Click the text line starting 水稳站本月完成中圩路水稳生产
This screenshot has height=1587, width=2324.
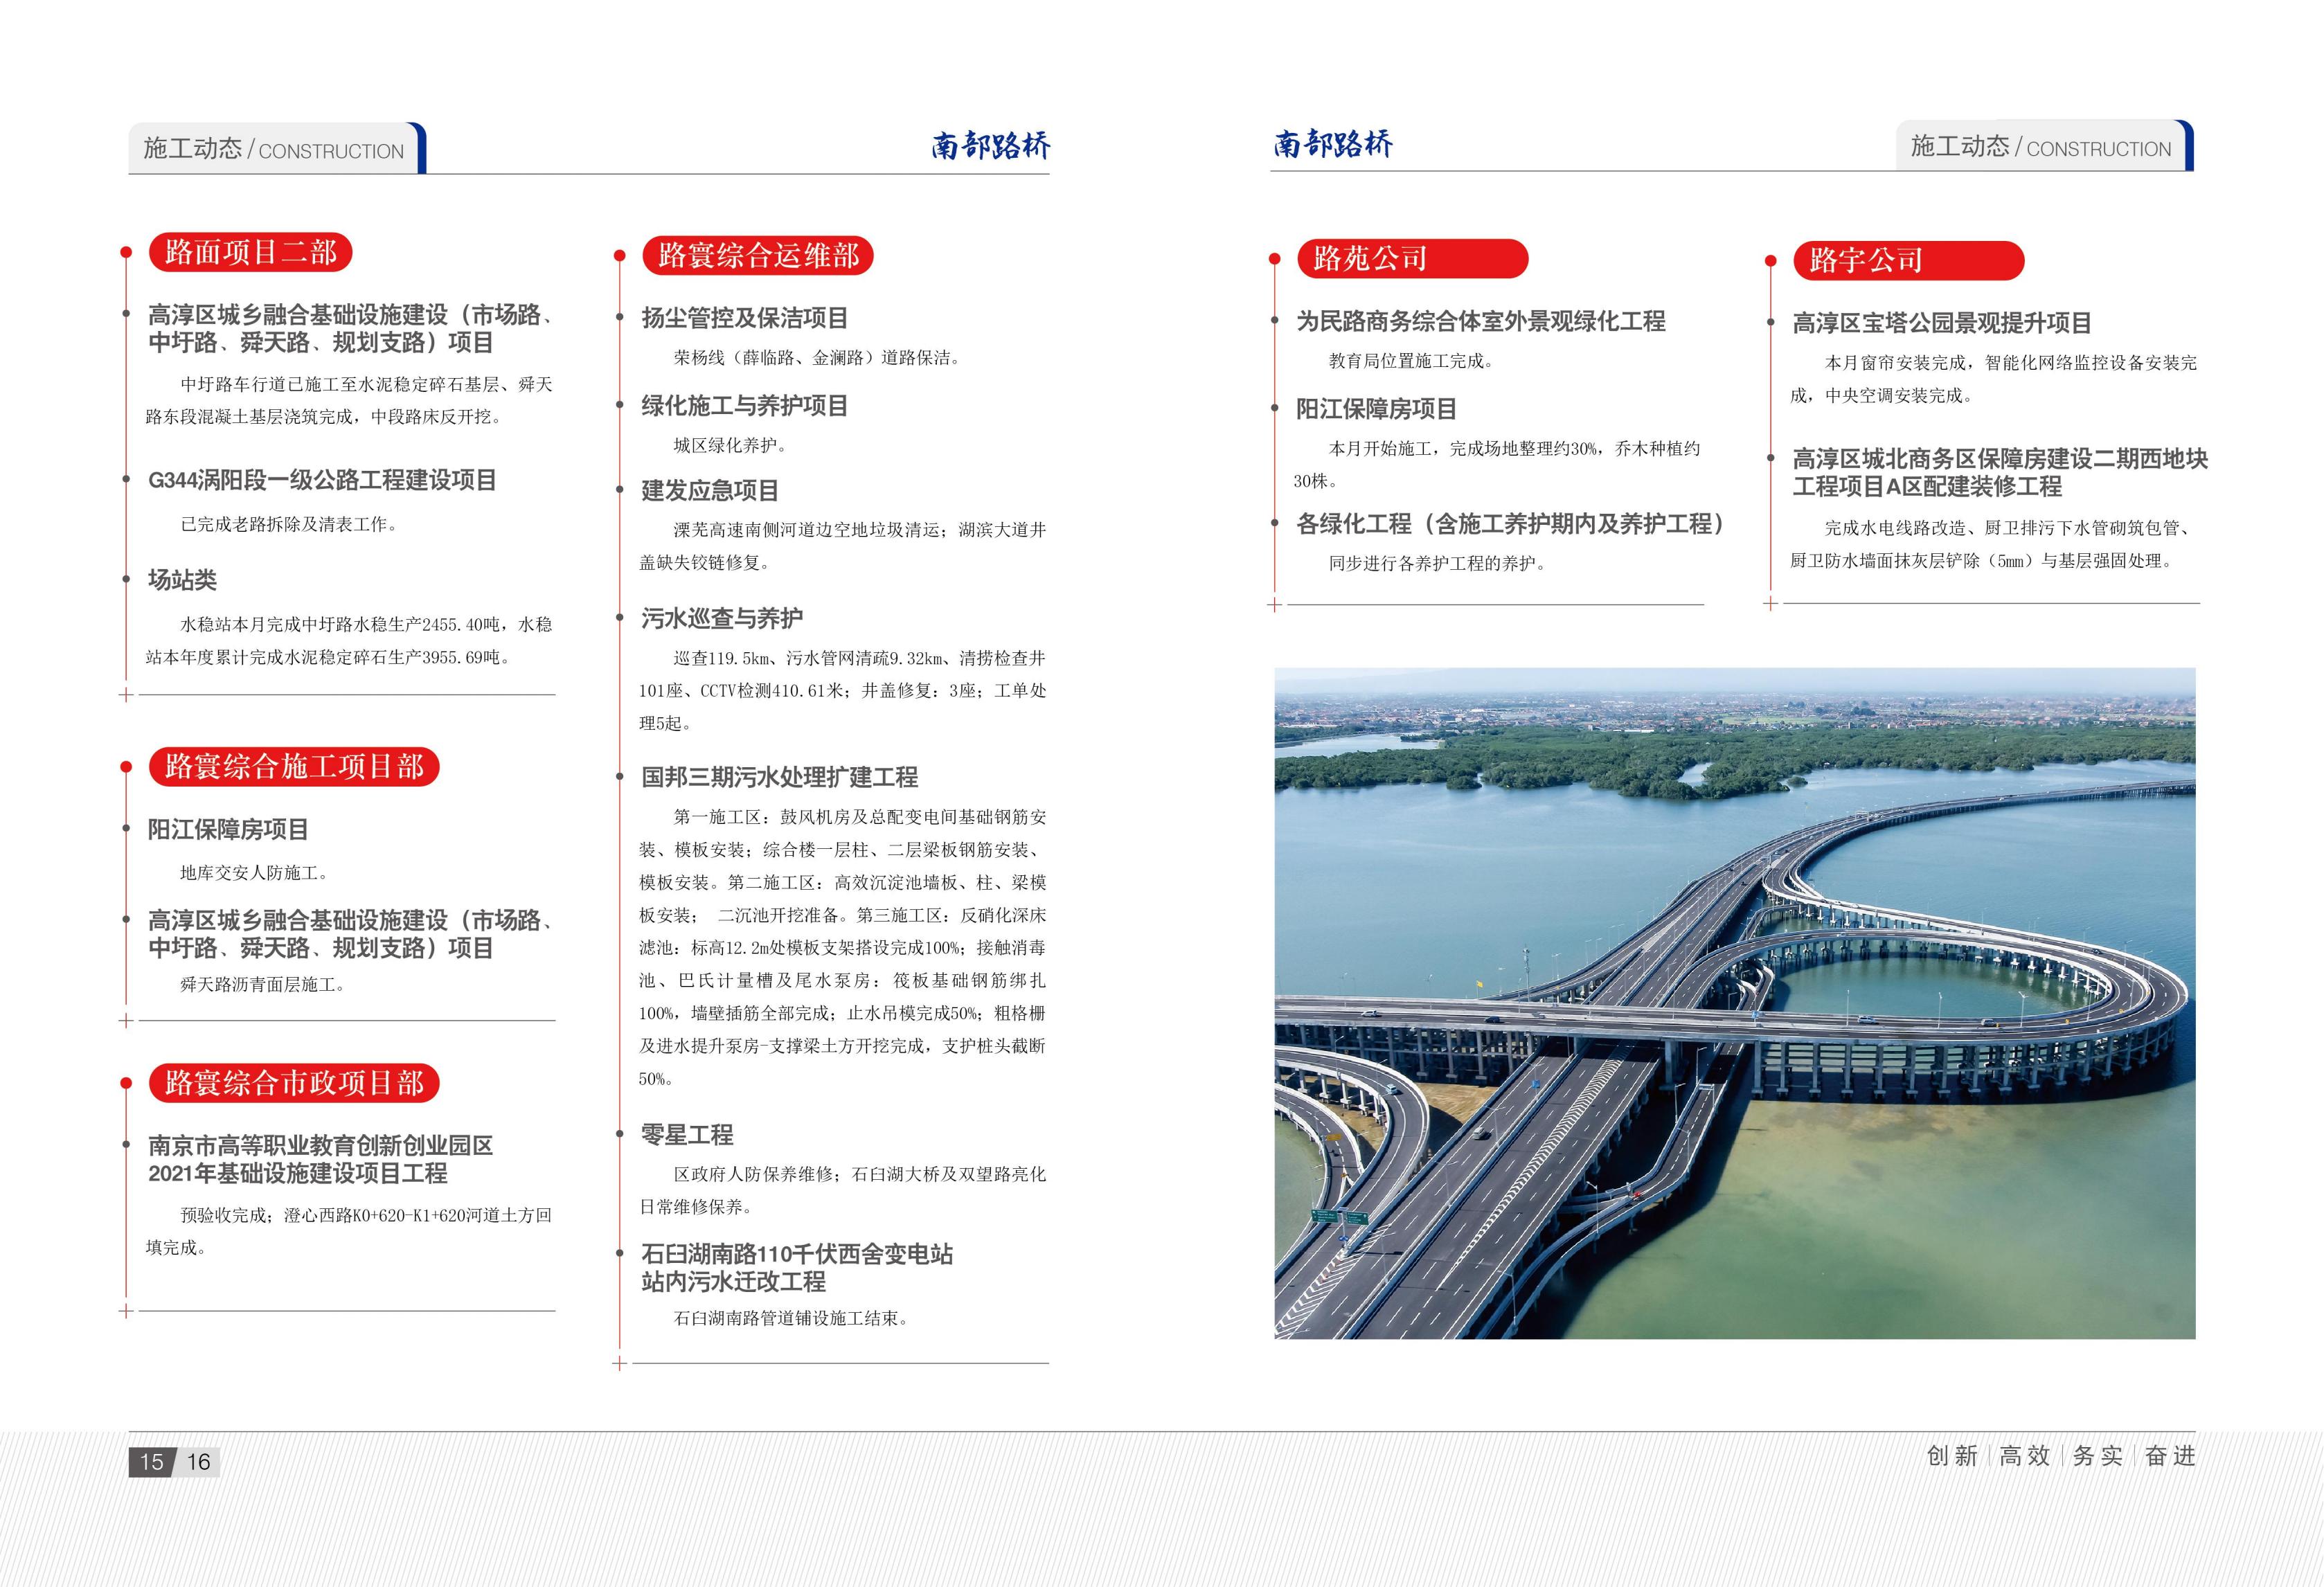pyautogui.click(x=366, y=625)
